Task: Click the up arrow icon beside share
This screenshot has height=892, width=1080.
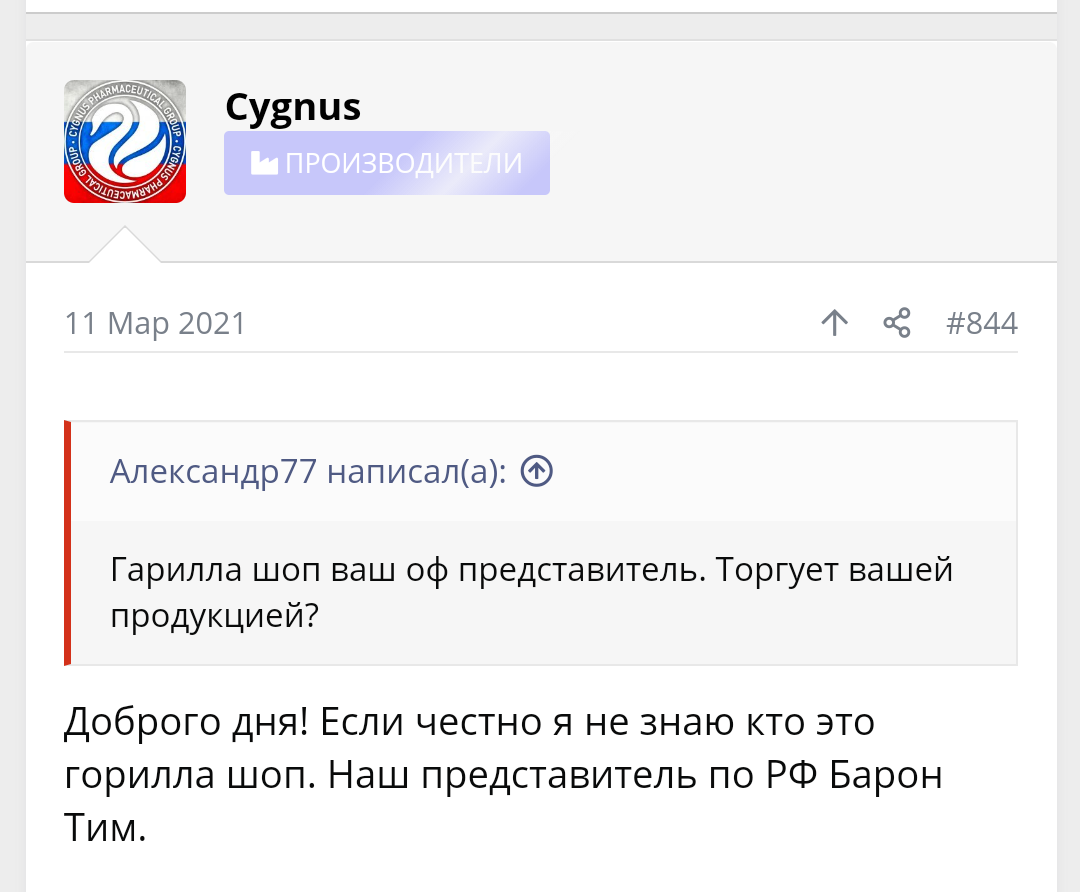Action: pos(834,323)
